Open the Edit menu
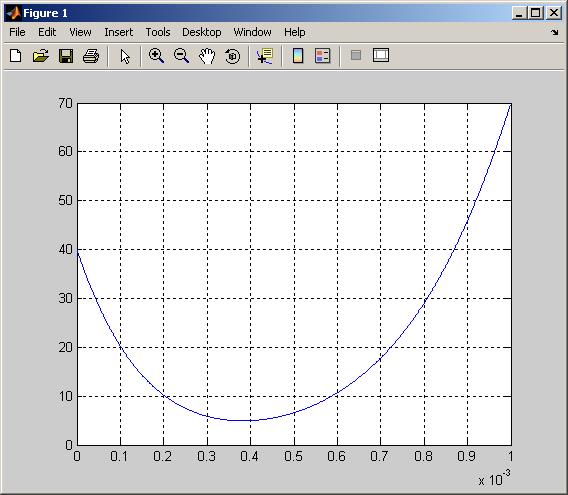The width and height of the screenshot is (568, 495). 47,32
